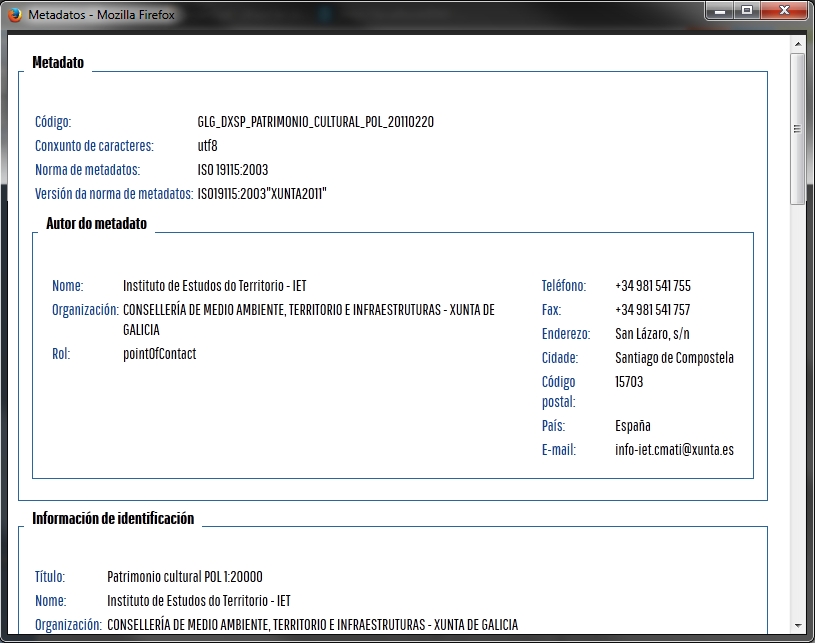This screenshot has height=643, width=815.
Task: Click the Firefox icon in title bar
Action: pos(15,15)
